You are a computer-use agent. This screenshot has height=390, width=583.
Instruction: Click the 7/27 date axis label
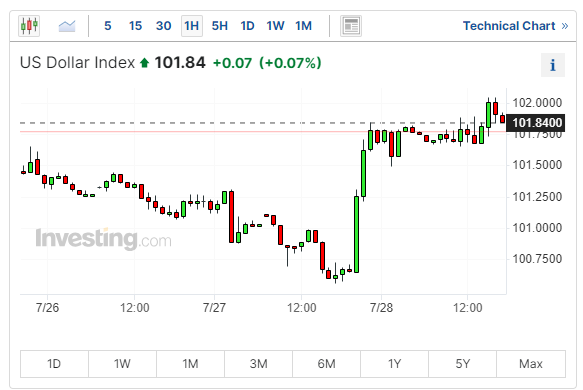pos(214,308)
